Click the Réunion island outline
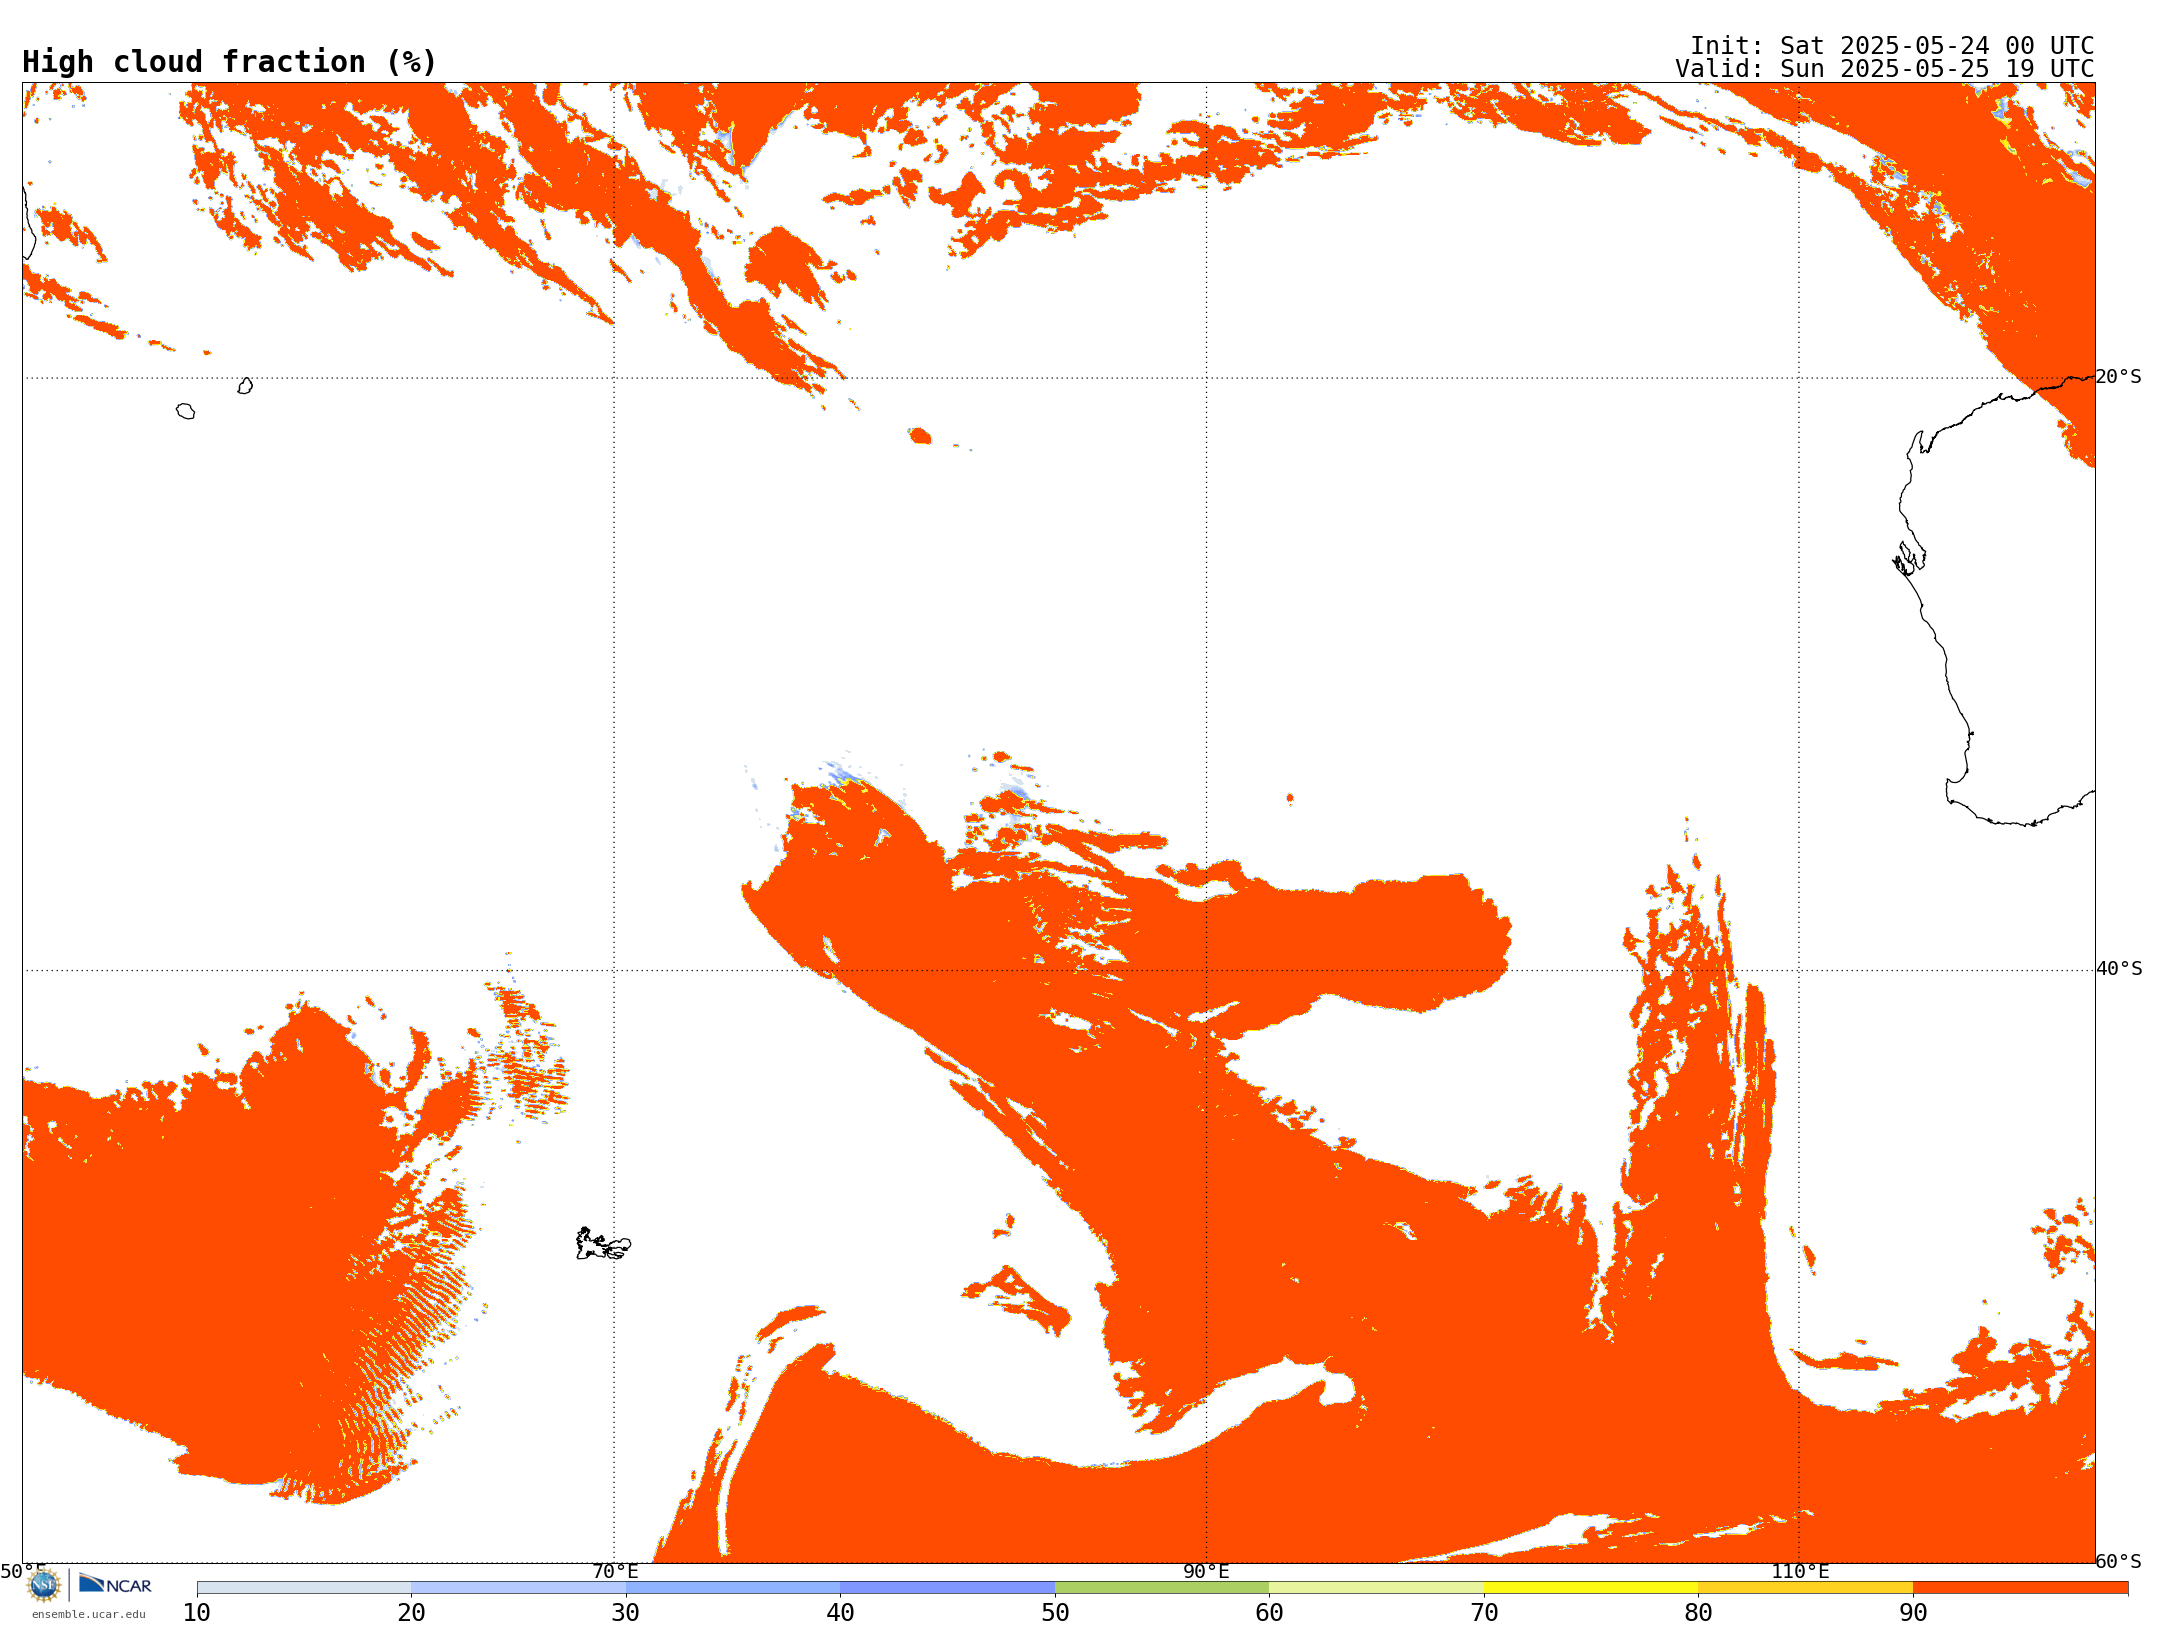The image size is (2160, 1626). click(185, 411)
